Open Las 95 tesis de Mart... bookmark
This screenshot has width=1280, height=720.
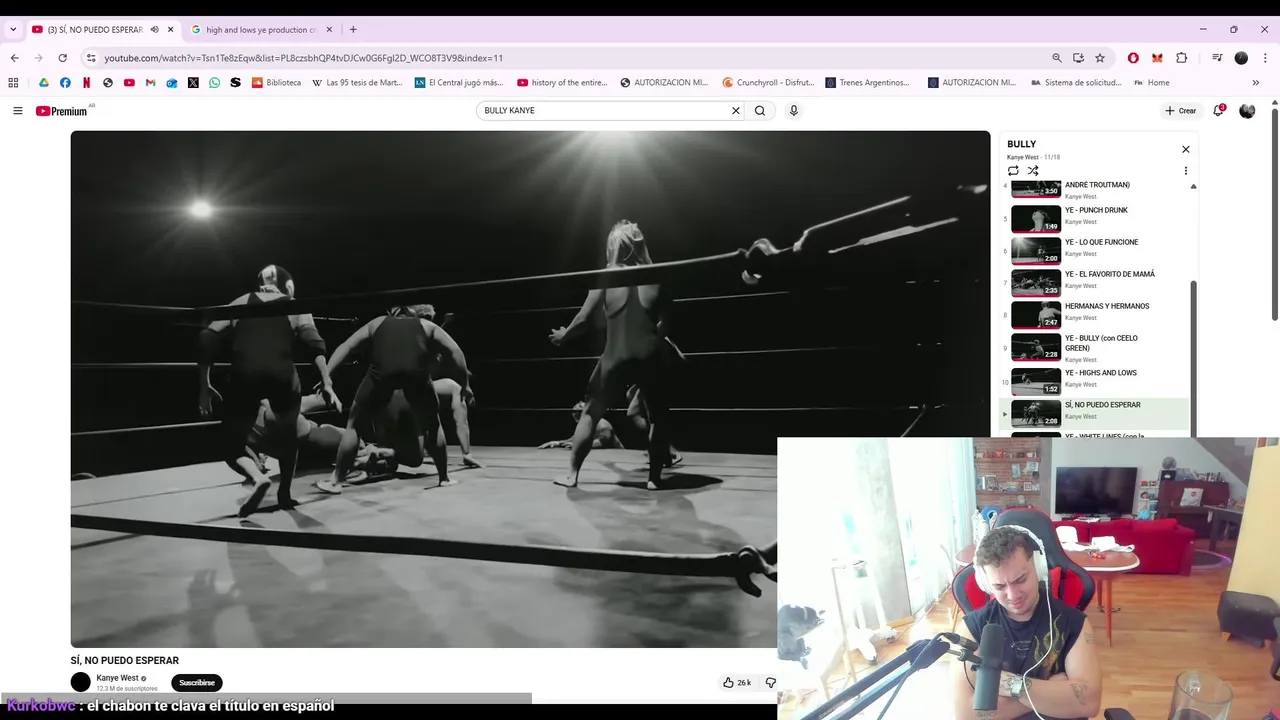click(357, 83)
